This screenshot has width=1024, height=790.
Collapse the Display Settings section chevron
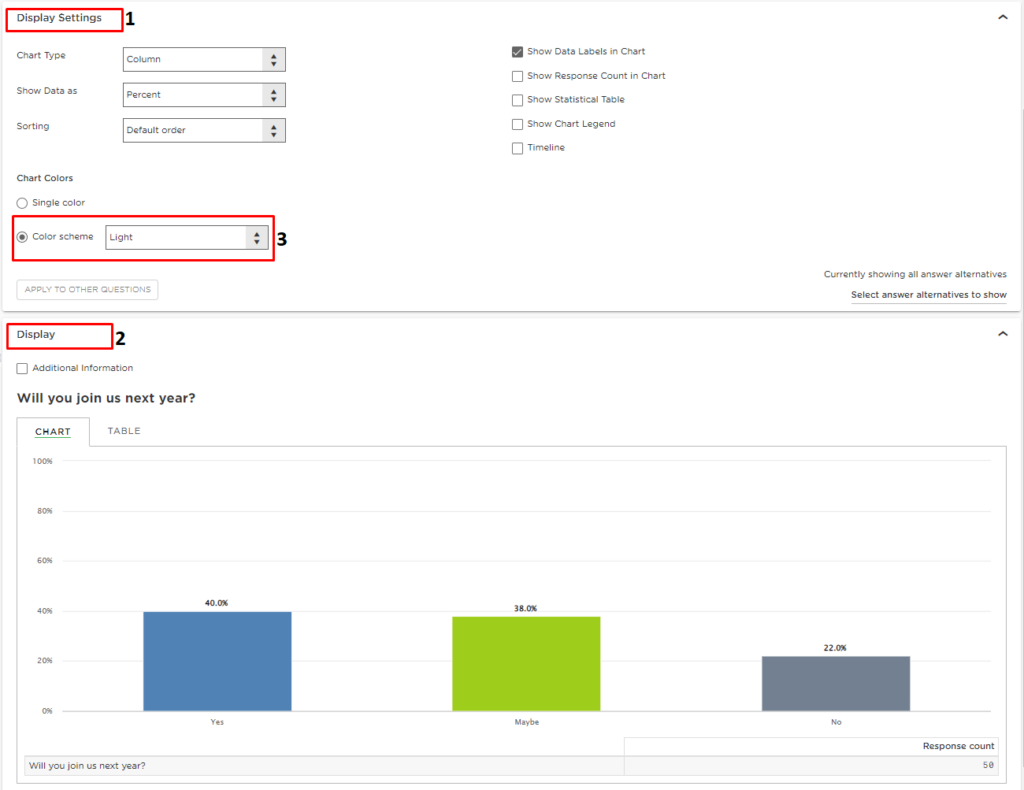pyautogui.click(x=1003, y=16)
